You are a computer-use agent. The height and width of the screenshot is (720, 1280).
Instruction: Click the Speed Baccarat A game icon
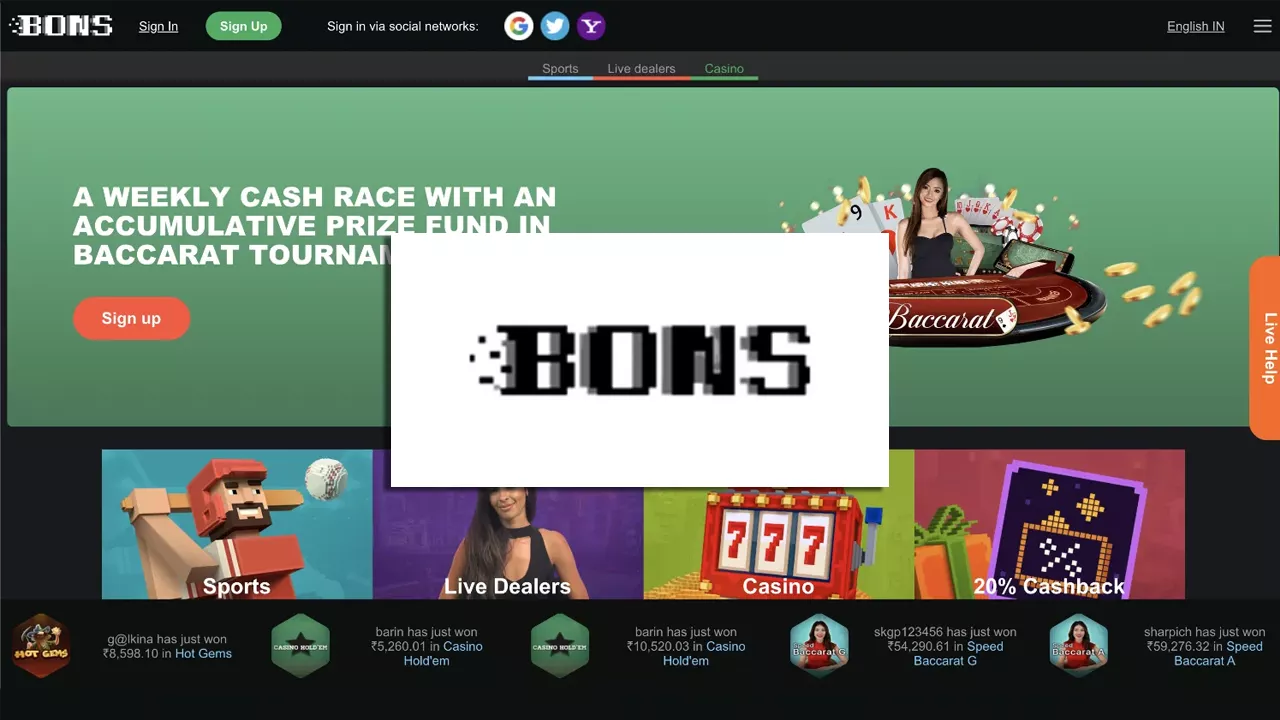click(1079, 646)
